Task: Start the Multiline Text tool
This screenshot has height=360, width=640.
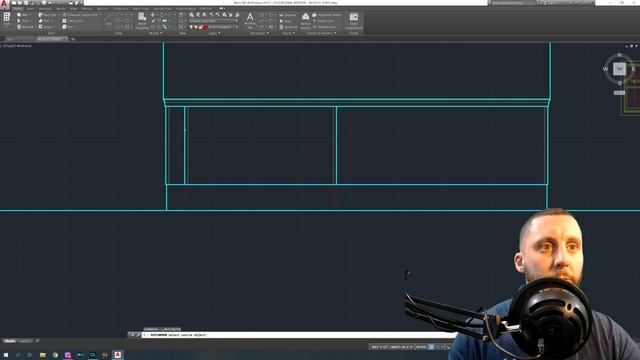Action: (250, 20)
